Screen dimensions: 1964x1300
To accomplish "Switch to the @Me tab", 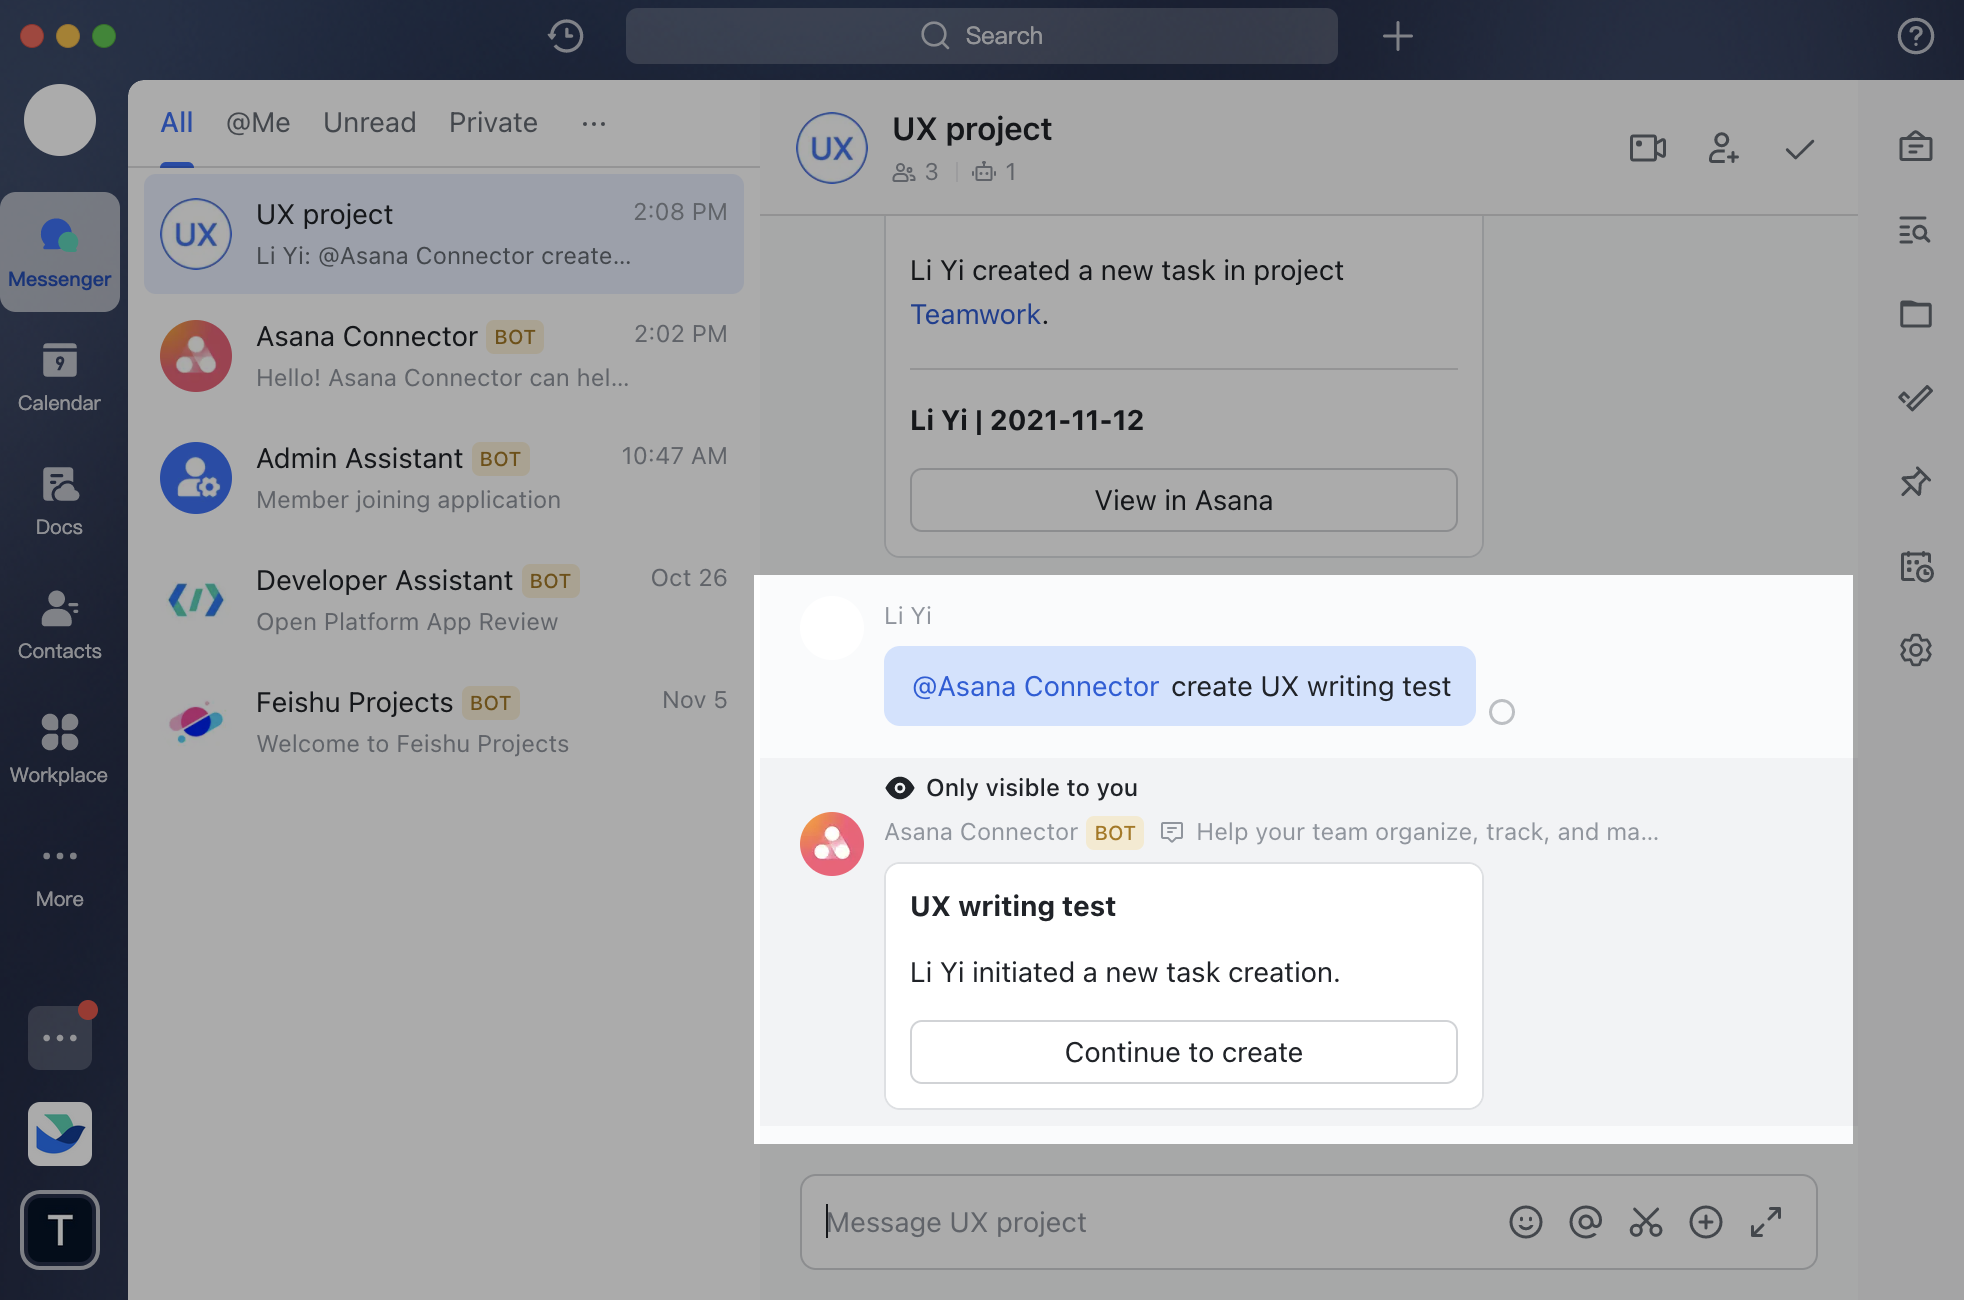I will [258, 123].
